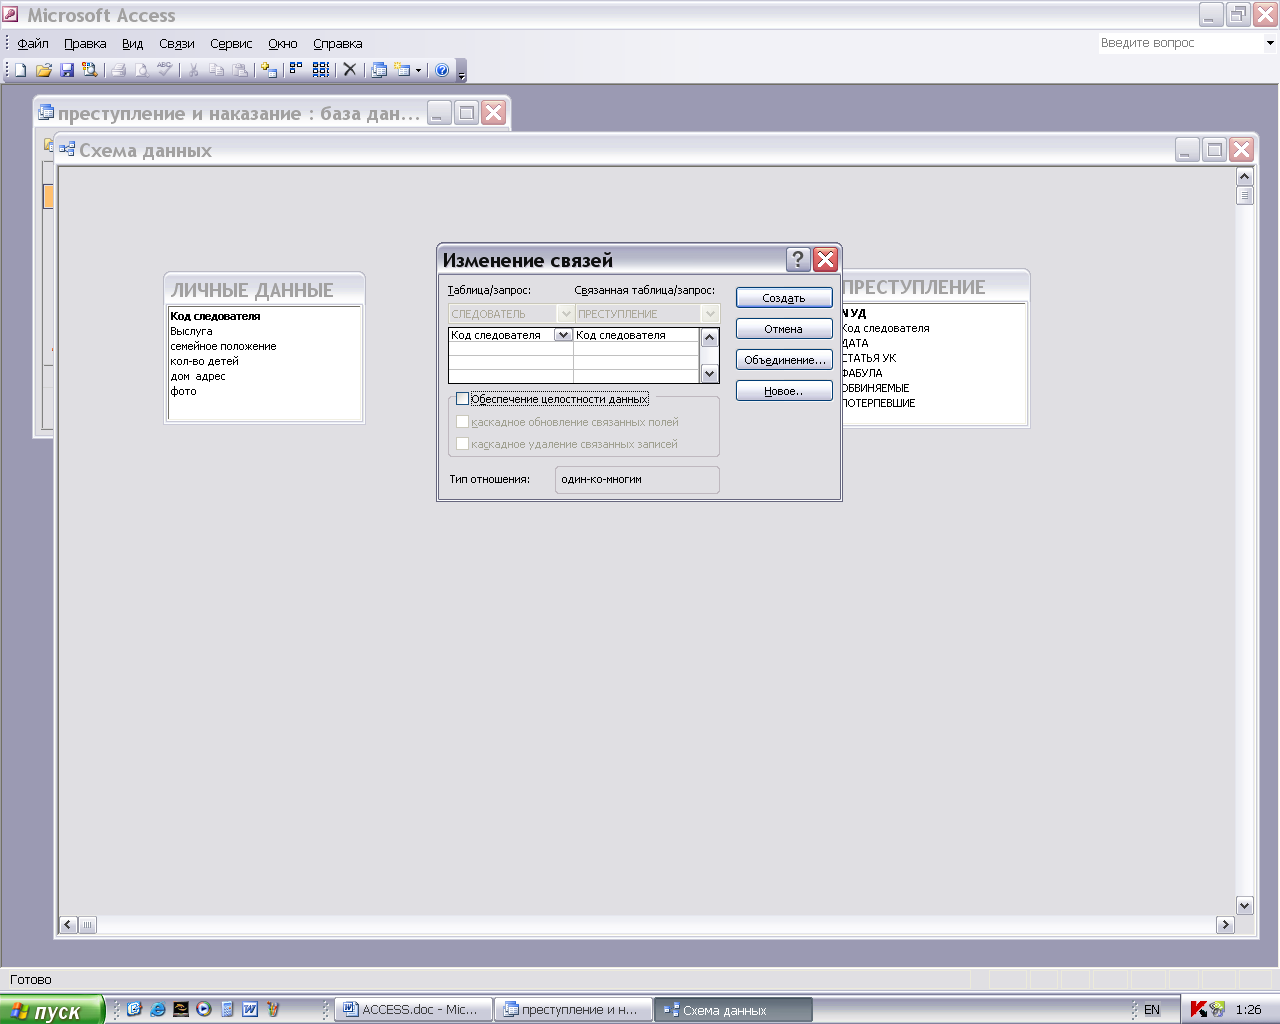
Task: Click the ABC spelling check icon
Action: coord(165,70)
